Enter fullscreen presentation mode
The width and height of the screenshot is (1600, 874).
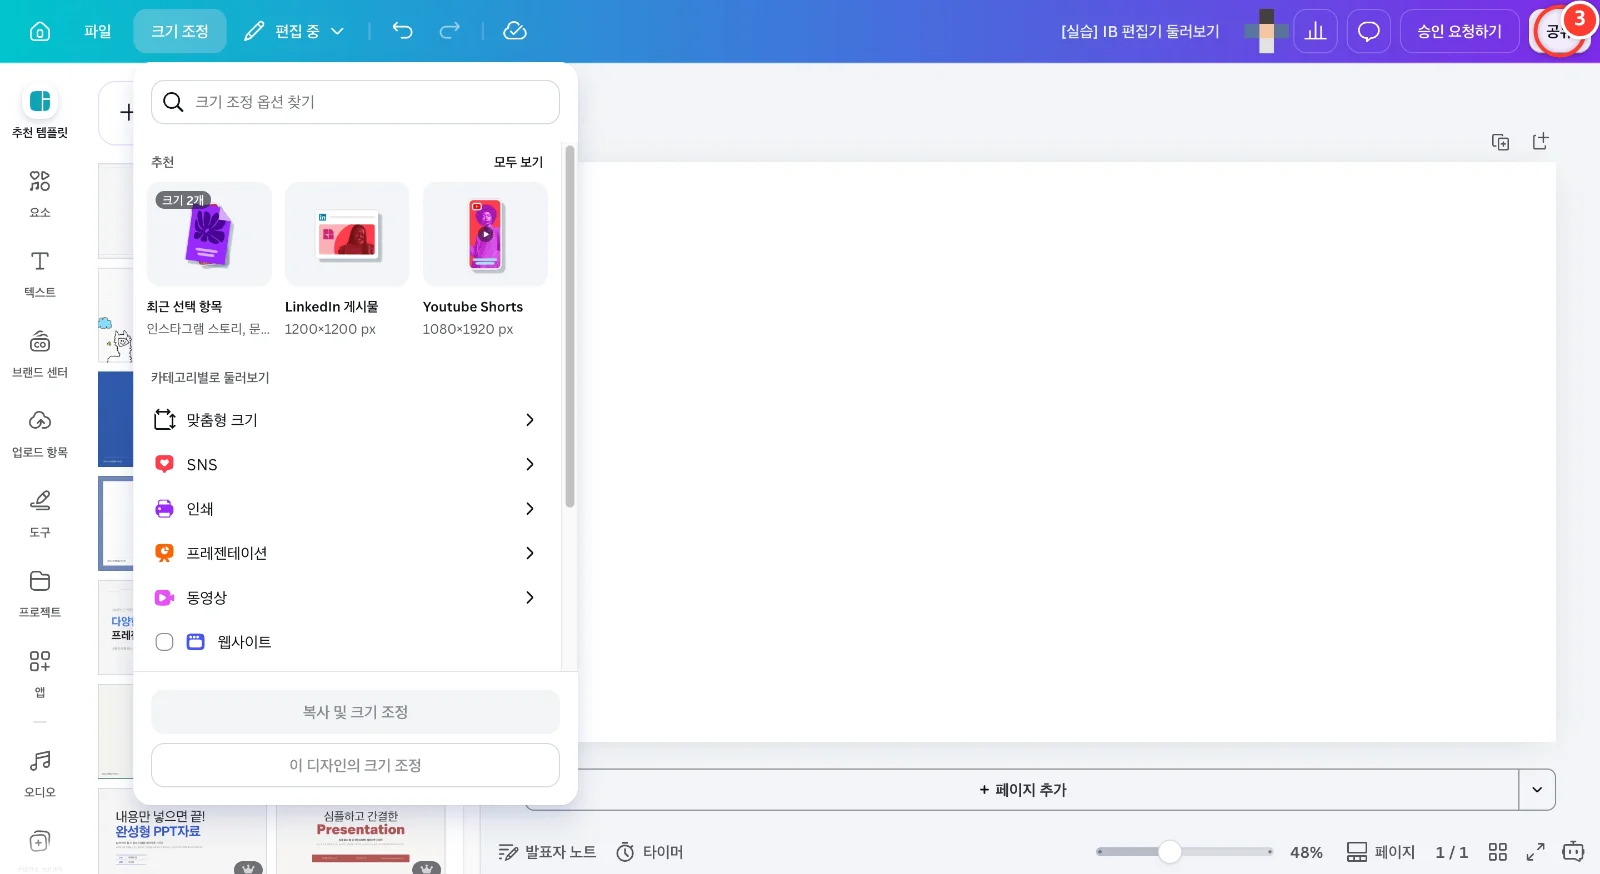(x=1535, y=852)
